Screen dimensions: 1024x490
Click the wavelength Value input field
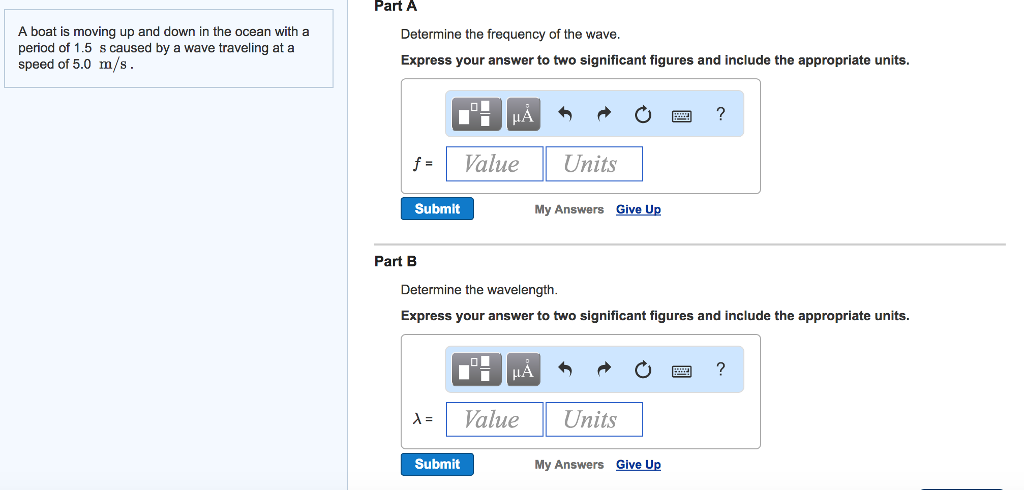tap(494, 419)
